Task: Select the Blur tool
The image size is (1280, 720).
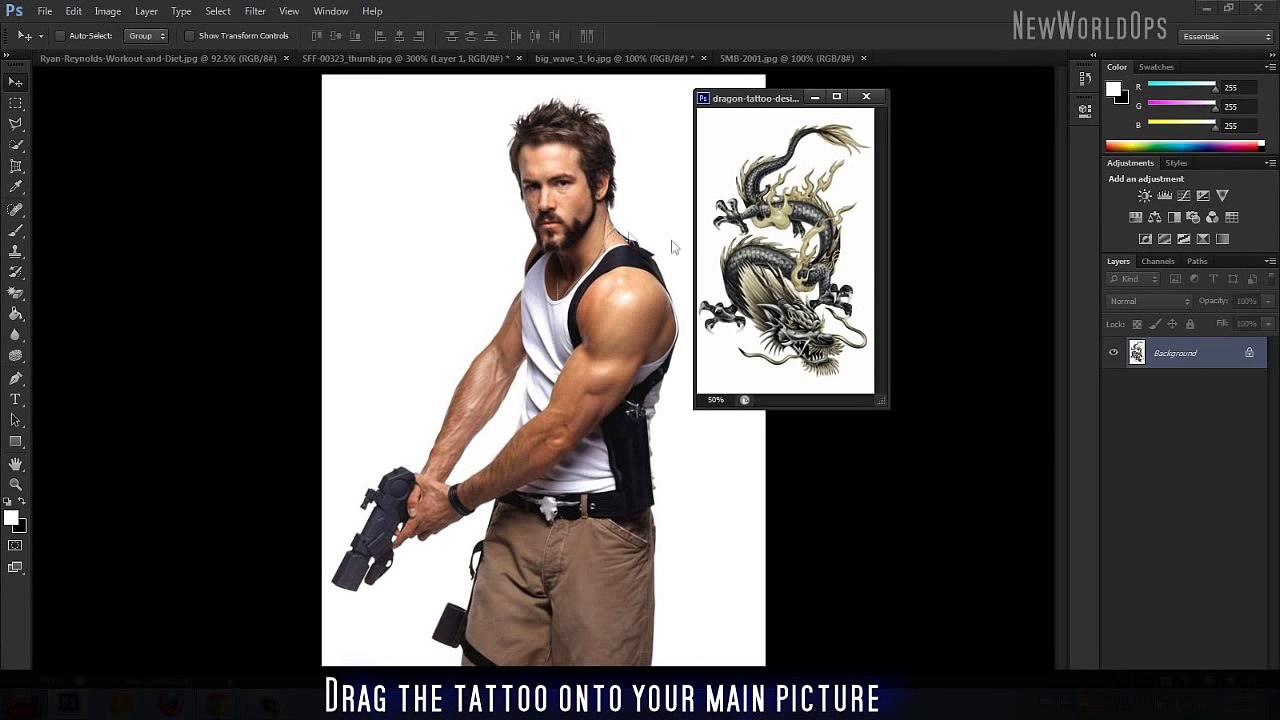Action: pyautogui.click(x=16, y=335)
